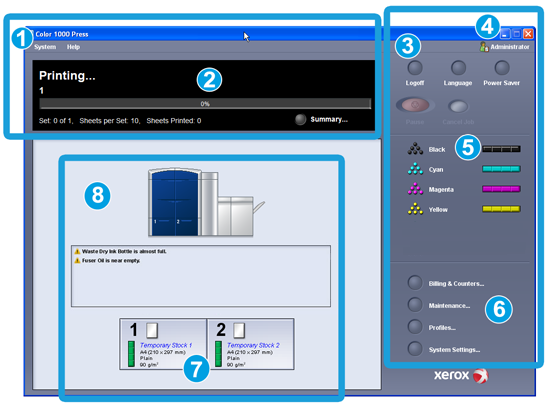
Task: Open the System menu
Action: (x=45, y=47)
